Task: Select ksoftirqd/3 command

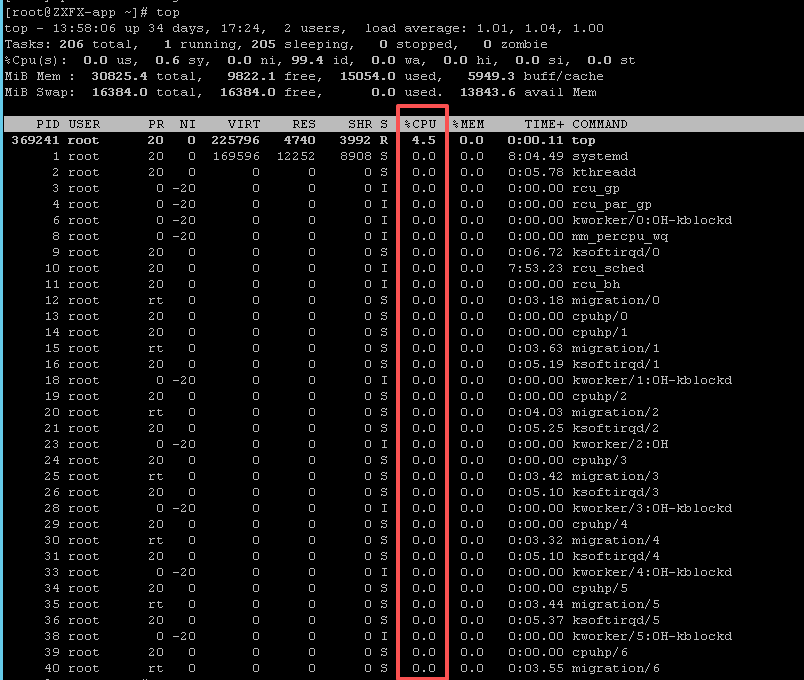Action: click(616, 492)
